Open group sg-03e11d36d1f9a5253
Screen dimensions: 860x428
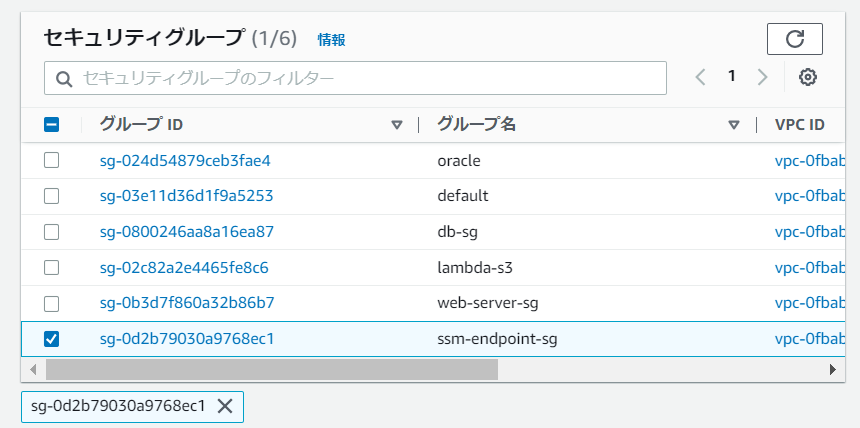point(186,196)
